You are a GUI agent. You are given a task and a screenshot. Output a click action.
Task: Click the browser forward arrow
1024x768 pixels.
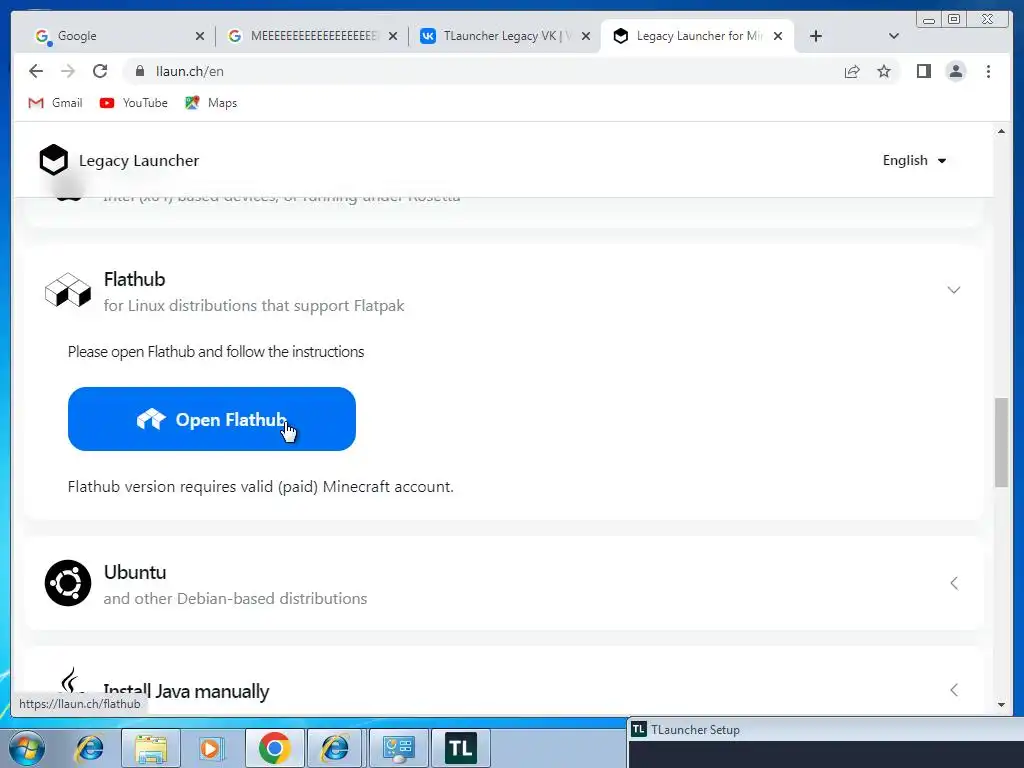tap(68, 71)
